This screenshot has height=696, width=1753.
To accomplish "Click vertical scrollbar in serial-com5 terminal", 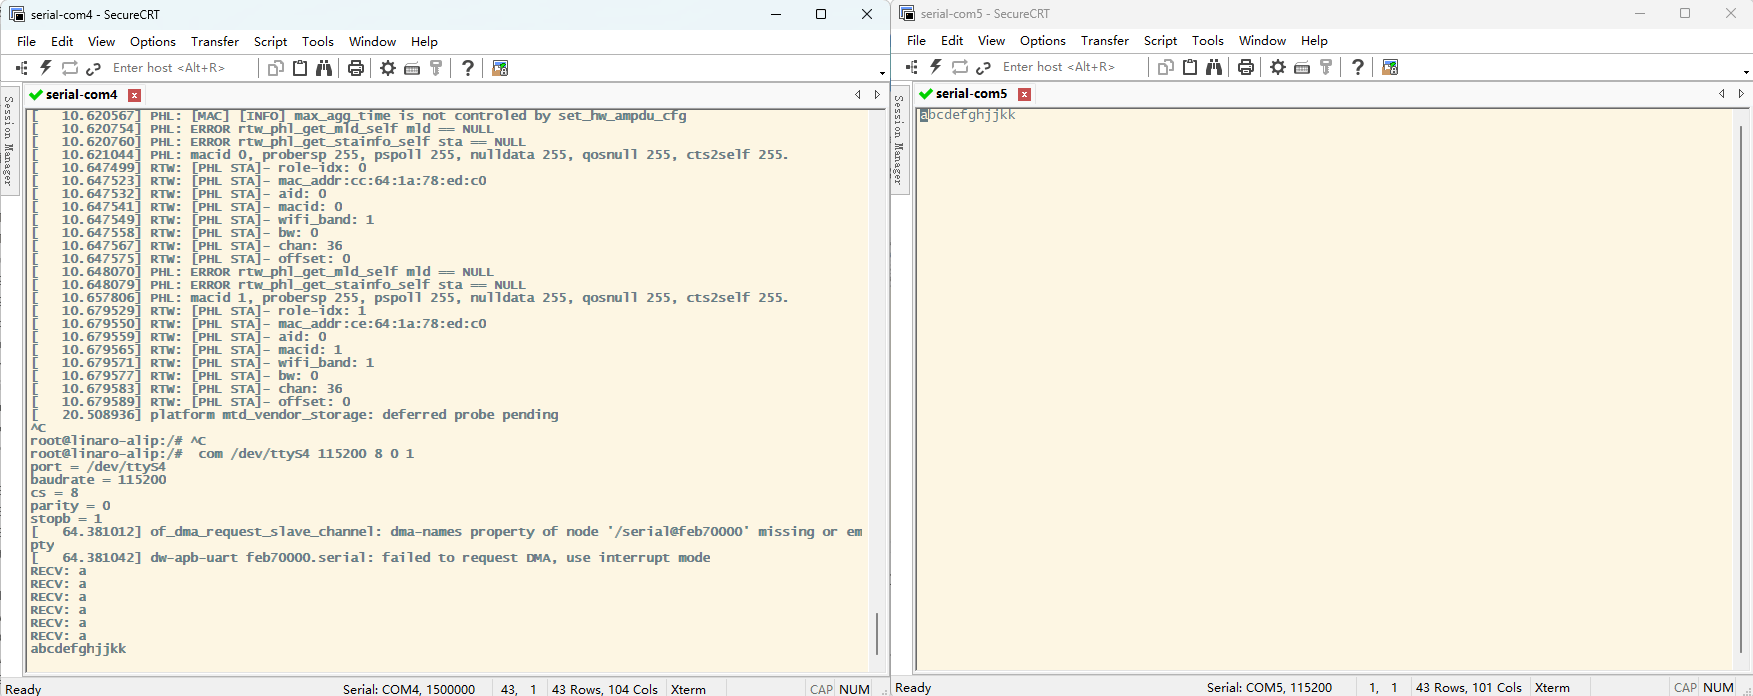I will (1741, 388).
